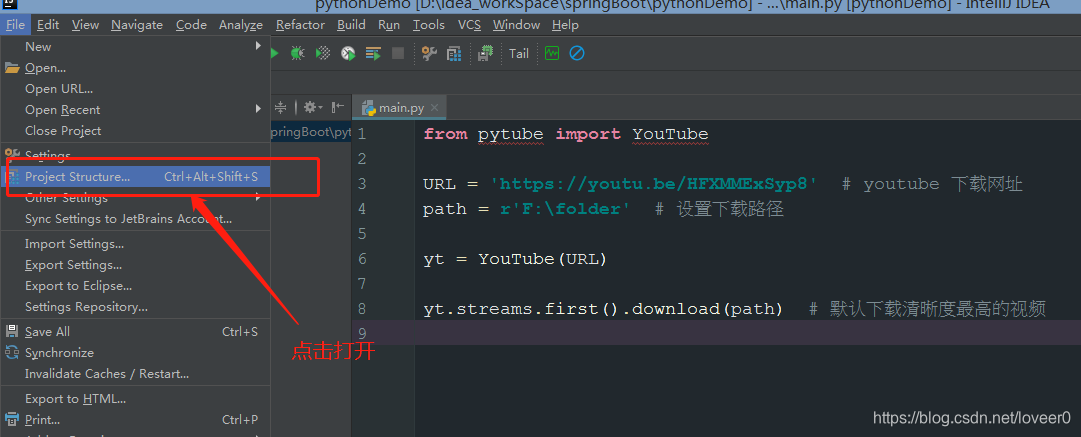Screen dimensions: 1081x437
Task: Choose Import Settings...
Action: pyautogui.click(x=135, y=244)
